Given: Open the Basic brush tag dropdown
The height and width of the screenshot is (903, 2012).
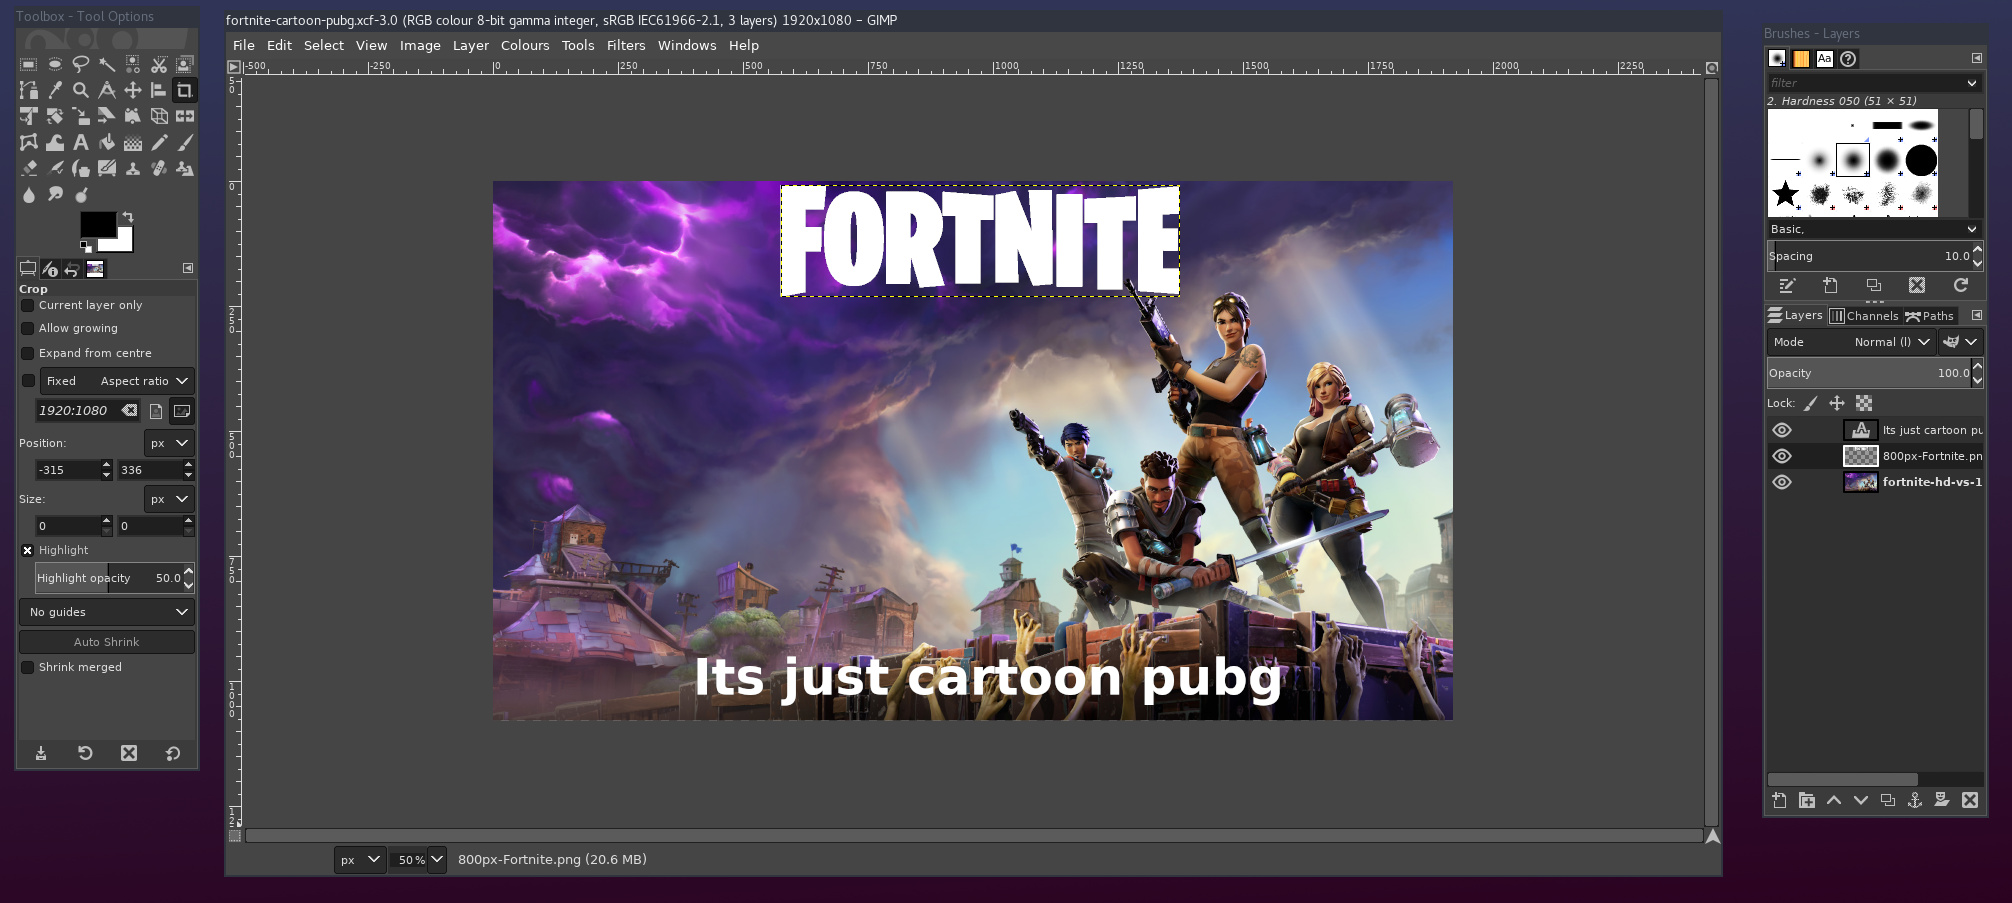Looking at the screenshot, I should (1873, 229).
